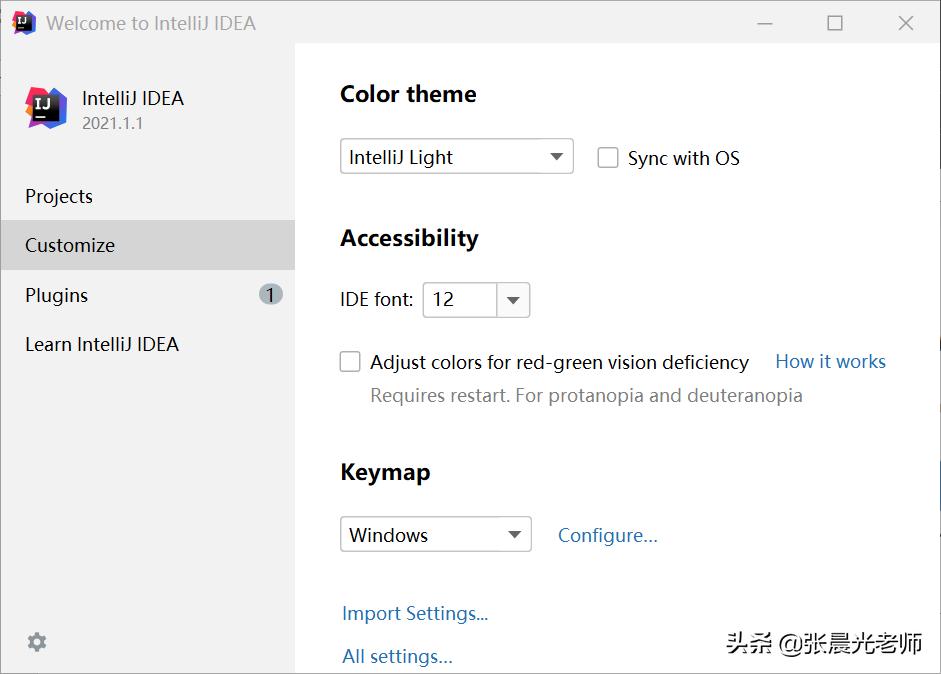Maximize the Welcome window

click(835, 23)
